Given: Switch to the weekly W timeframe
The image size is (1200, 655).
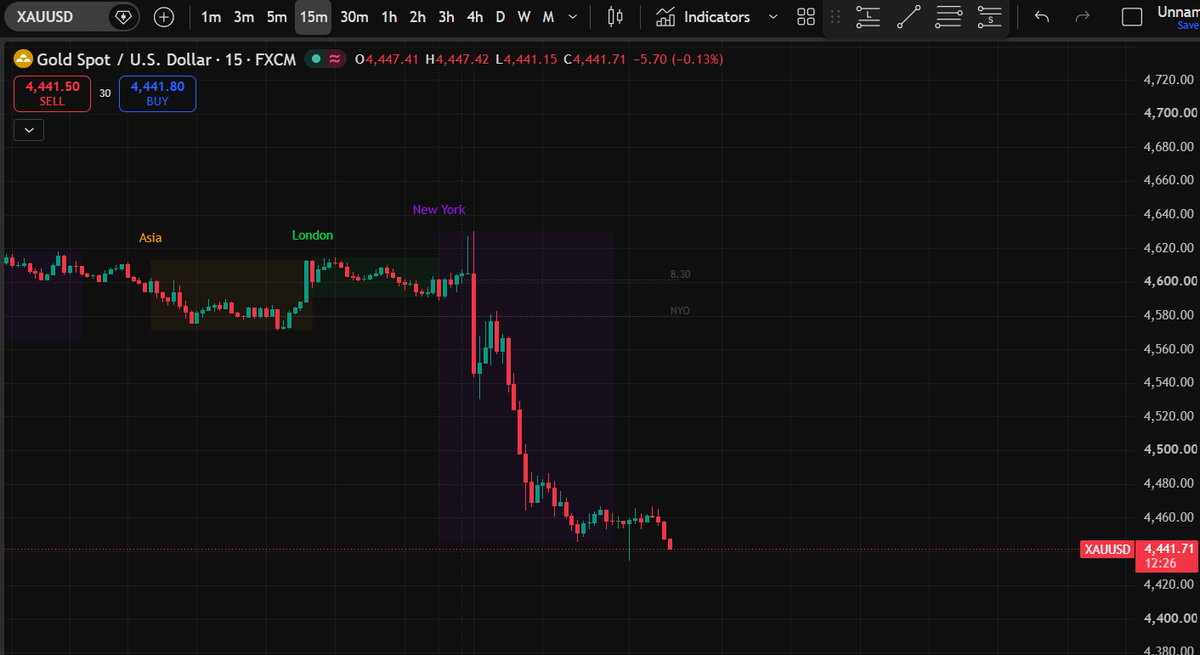Looking at the screenshot, I should pos(523,17).
